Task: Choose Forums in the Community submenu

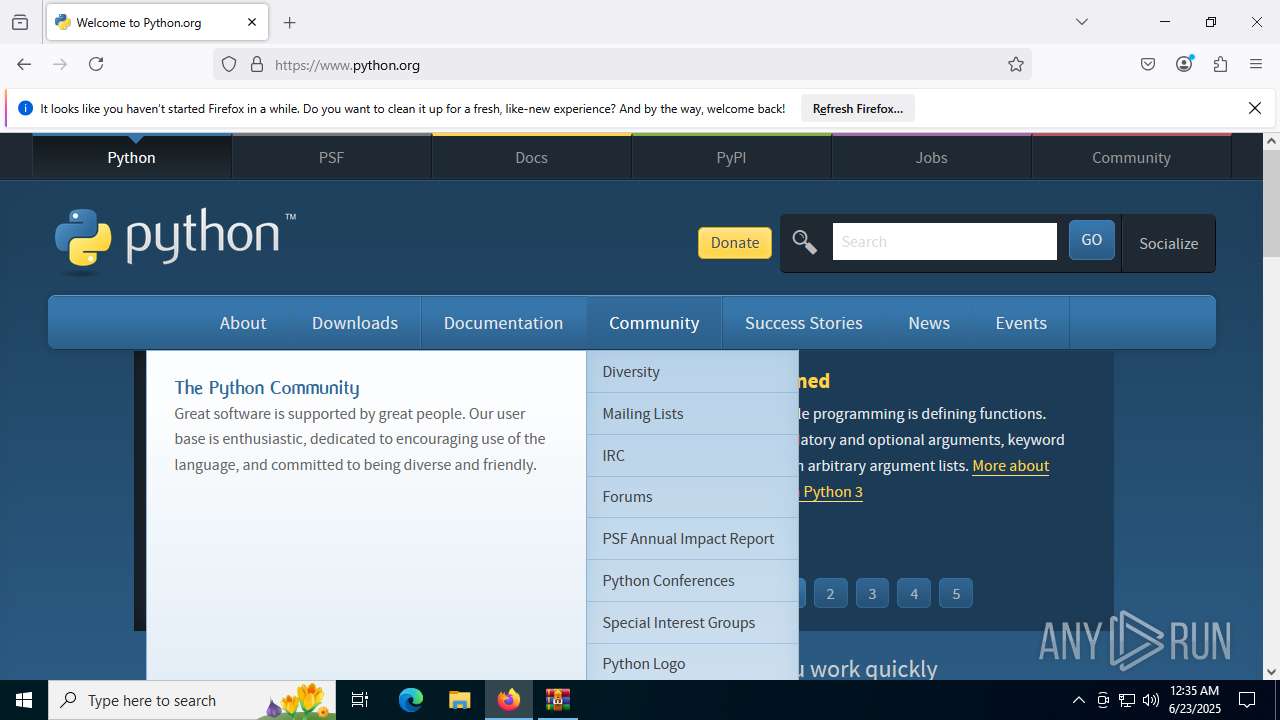Action: 692,497
